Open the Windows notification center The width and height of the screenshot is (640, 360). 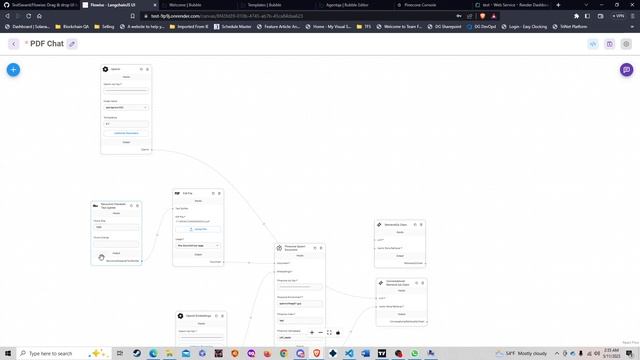[629, 353]
